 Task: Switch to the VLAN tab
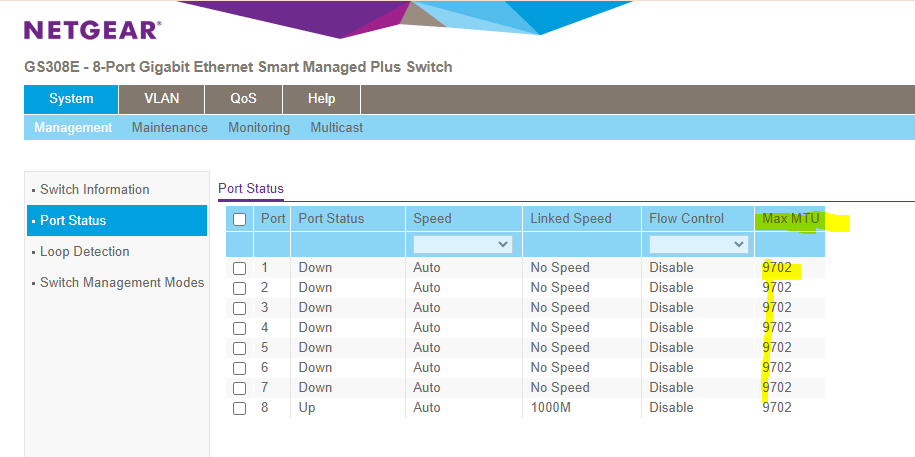coord(162,99)
